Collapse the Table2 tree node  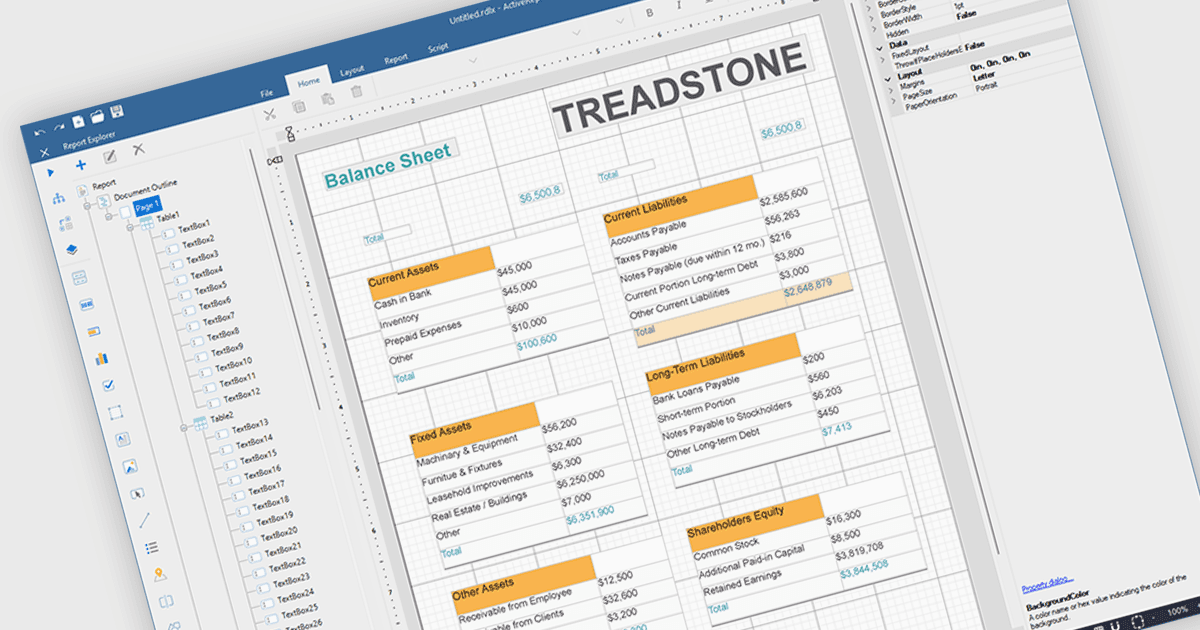[x=184, y=427]
